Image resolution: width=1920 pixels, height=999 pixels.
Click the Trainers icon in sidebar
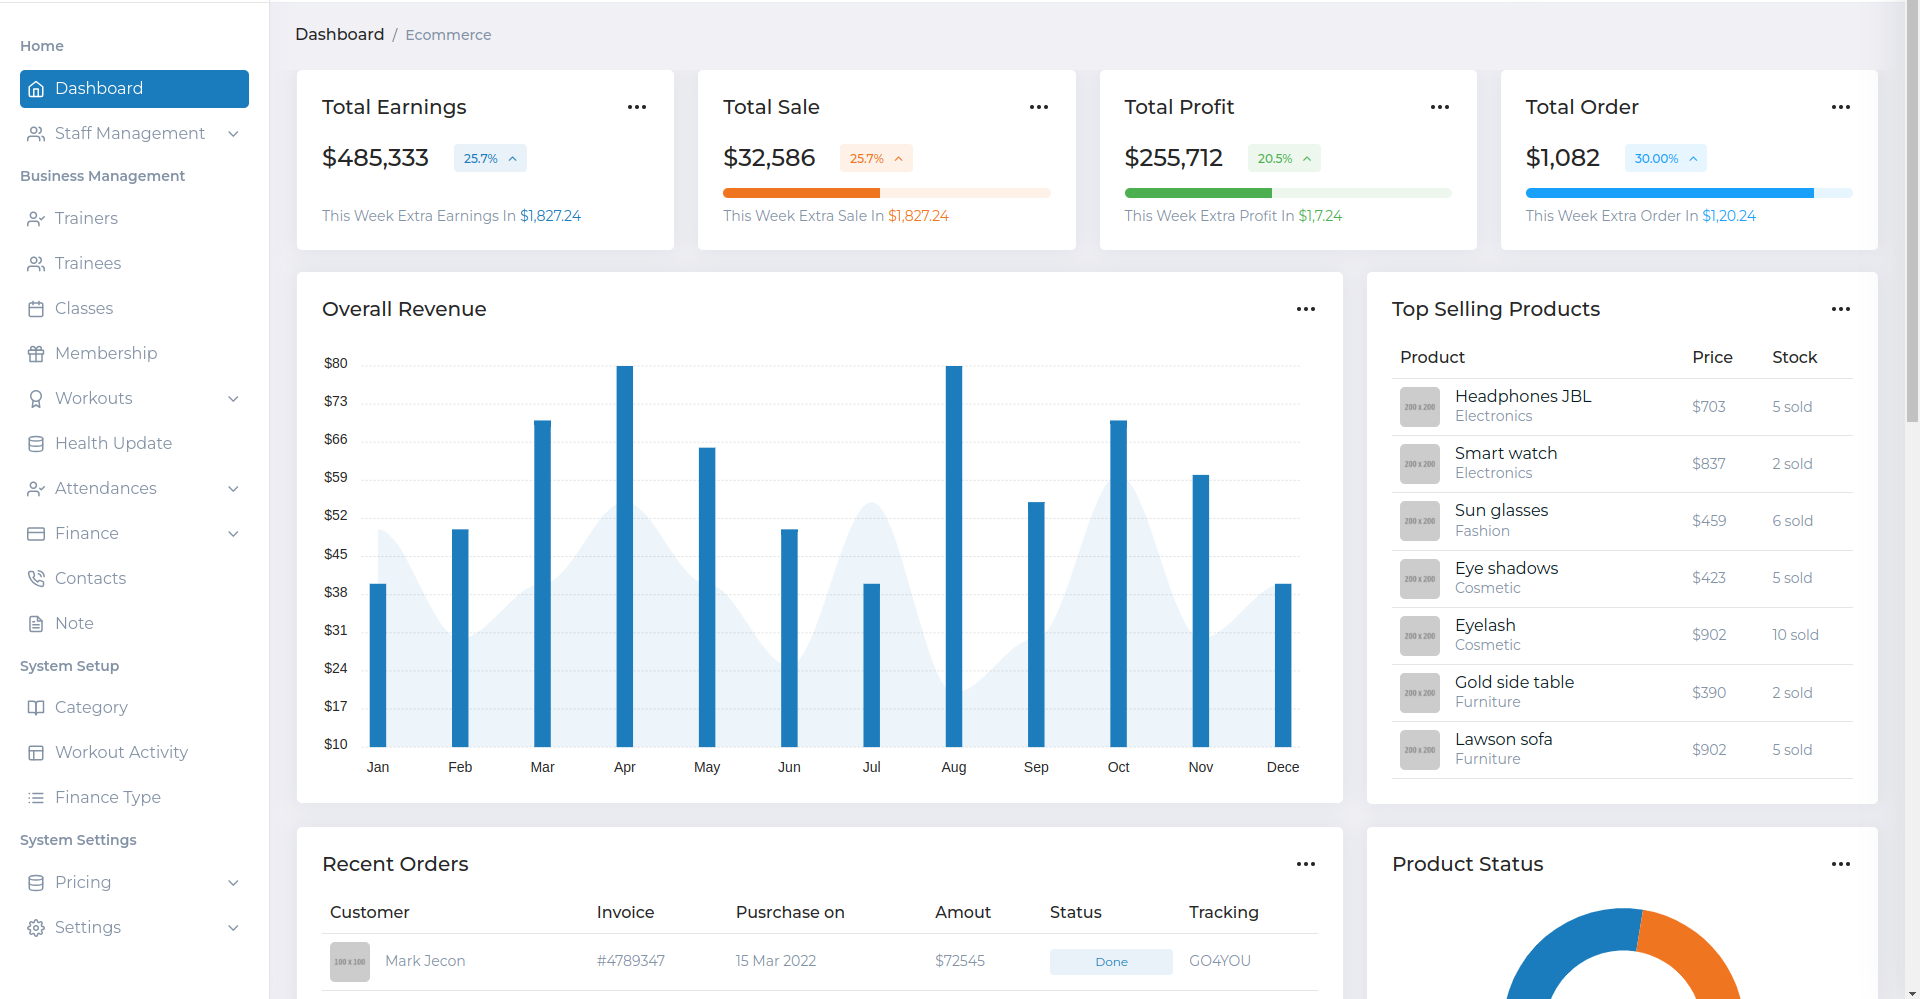point(36,219)
